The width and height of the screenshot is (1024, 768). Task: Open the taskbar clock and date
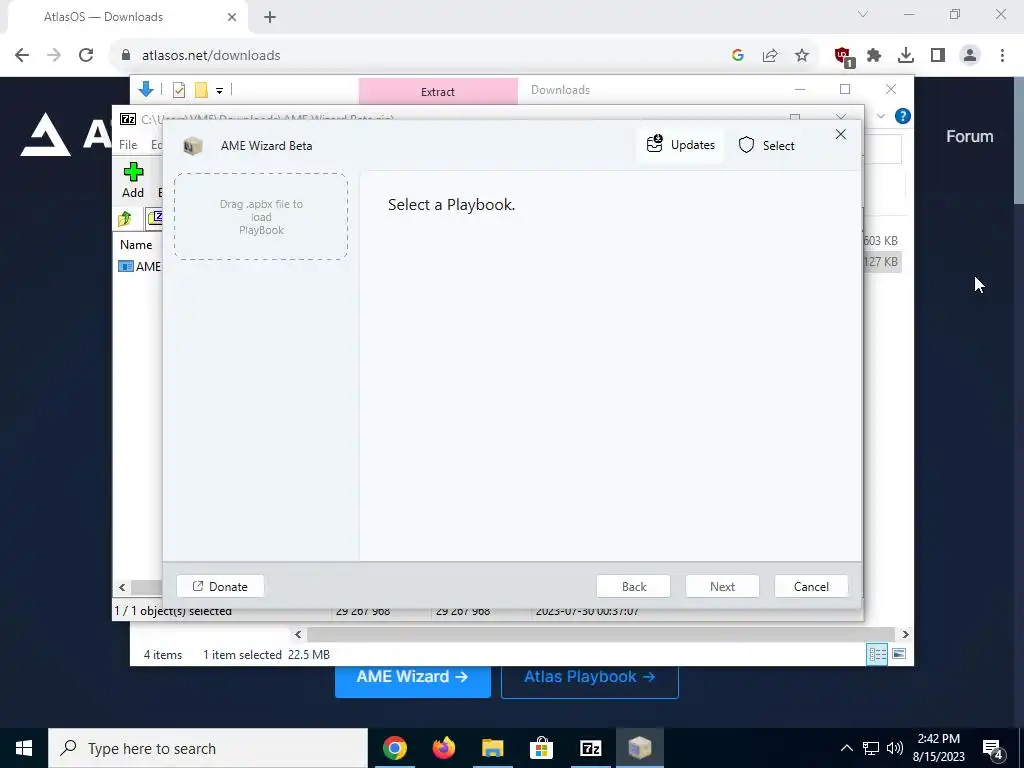938,748
